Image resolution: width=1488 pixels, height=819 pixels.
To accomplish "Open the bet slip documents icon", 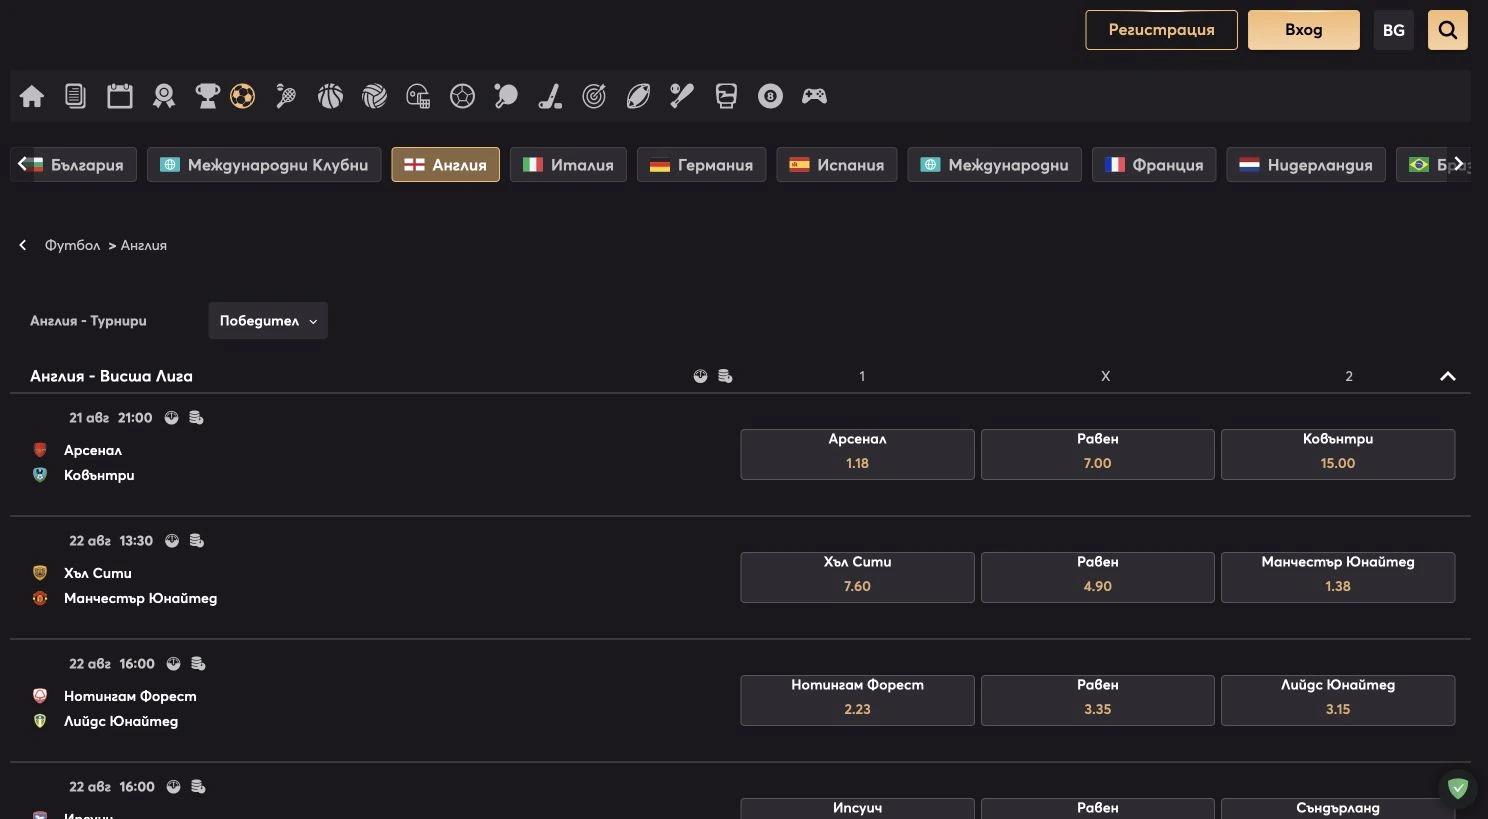I will tap(75, 96).
